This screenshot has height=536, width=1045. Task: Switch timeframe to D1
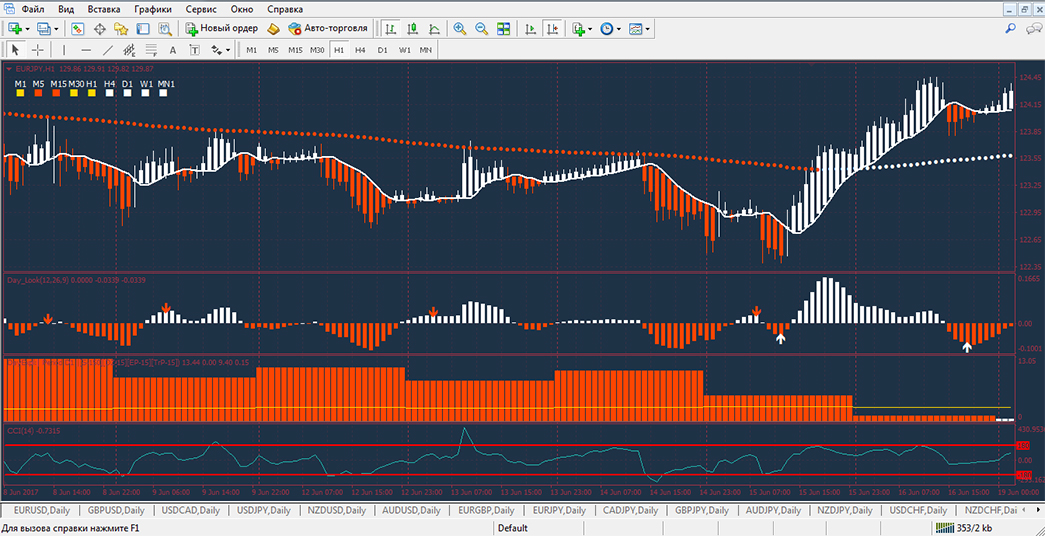[x=382, y=50]
